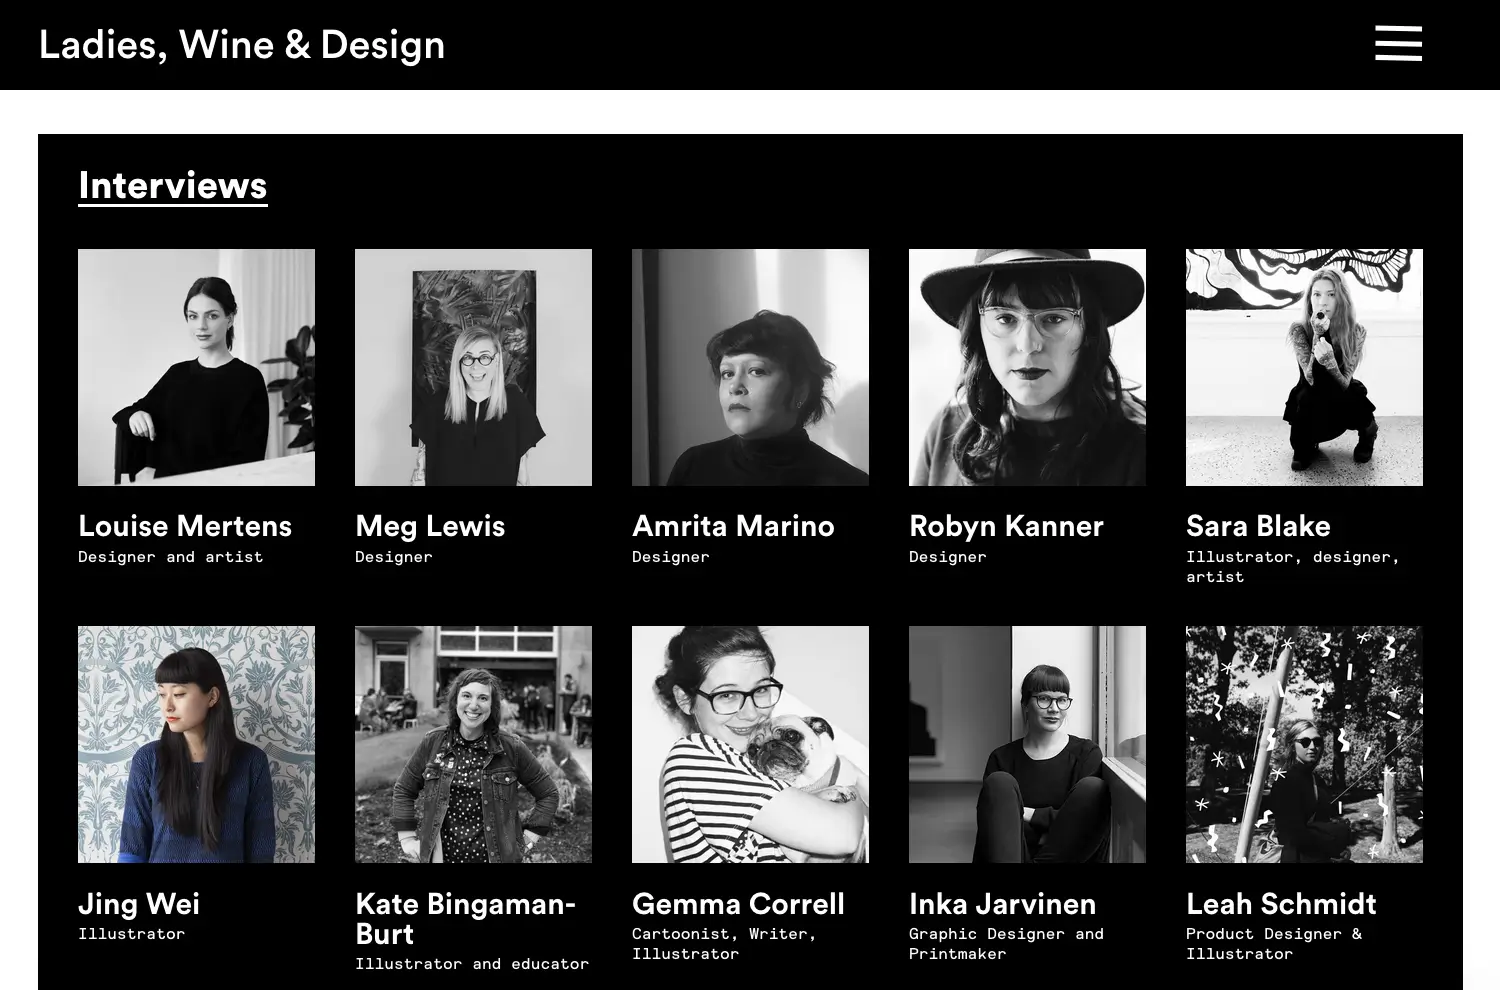Select Jing Wei's color portrait

coord(196,744)
